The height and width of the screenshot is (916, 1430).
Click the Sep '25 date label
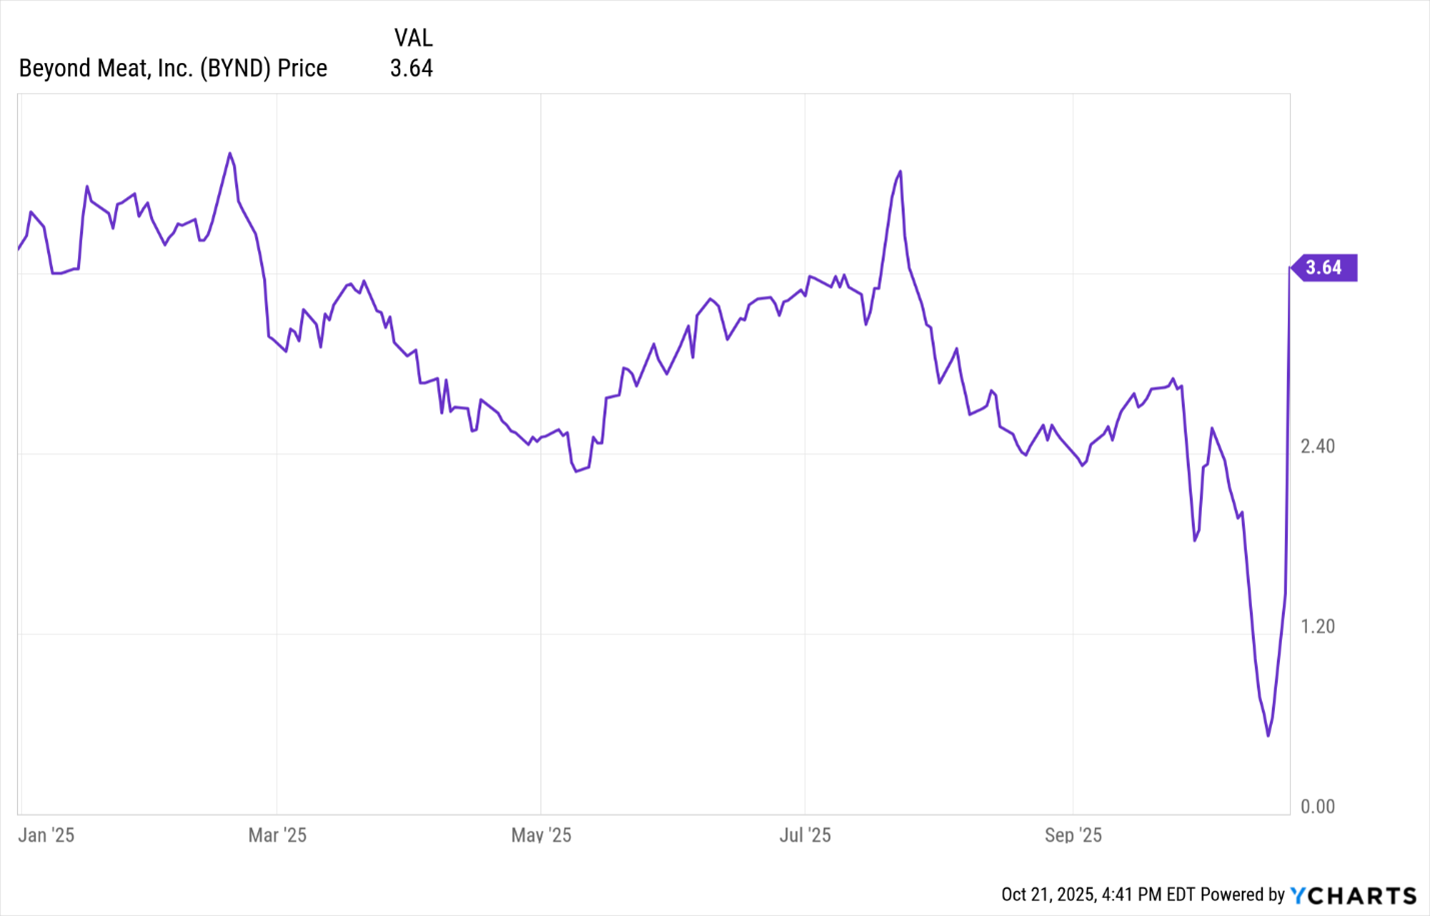tap(1073, 835)
